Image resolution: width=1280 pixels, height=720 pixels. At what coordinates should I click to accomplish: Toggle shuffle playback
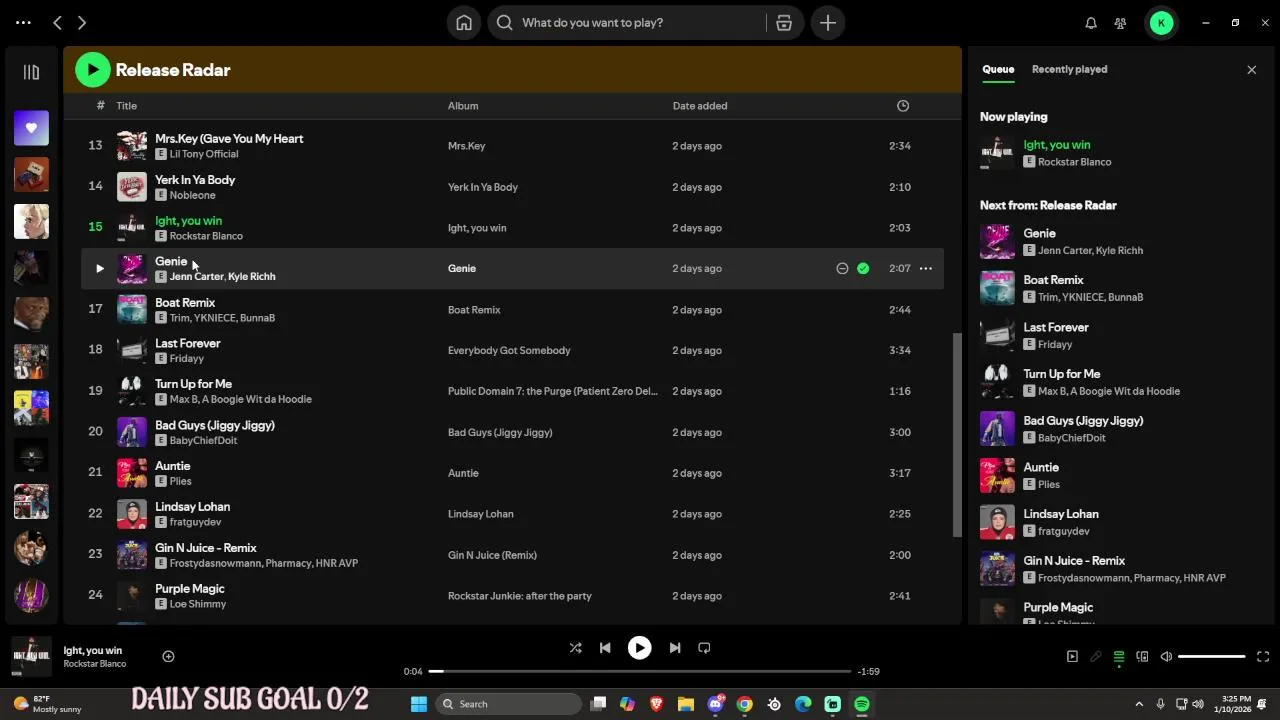pos(575,648)
